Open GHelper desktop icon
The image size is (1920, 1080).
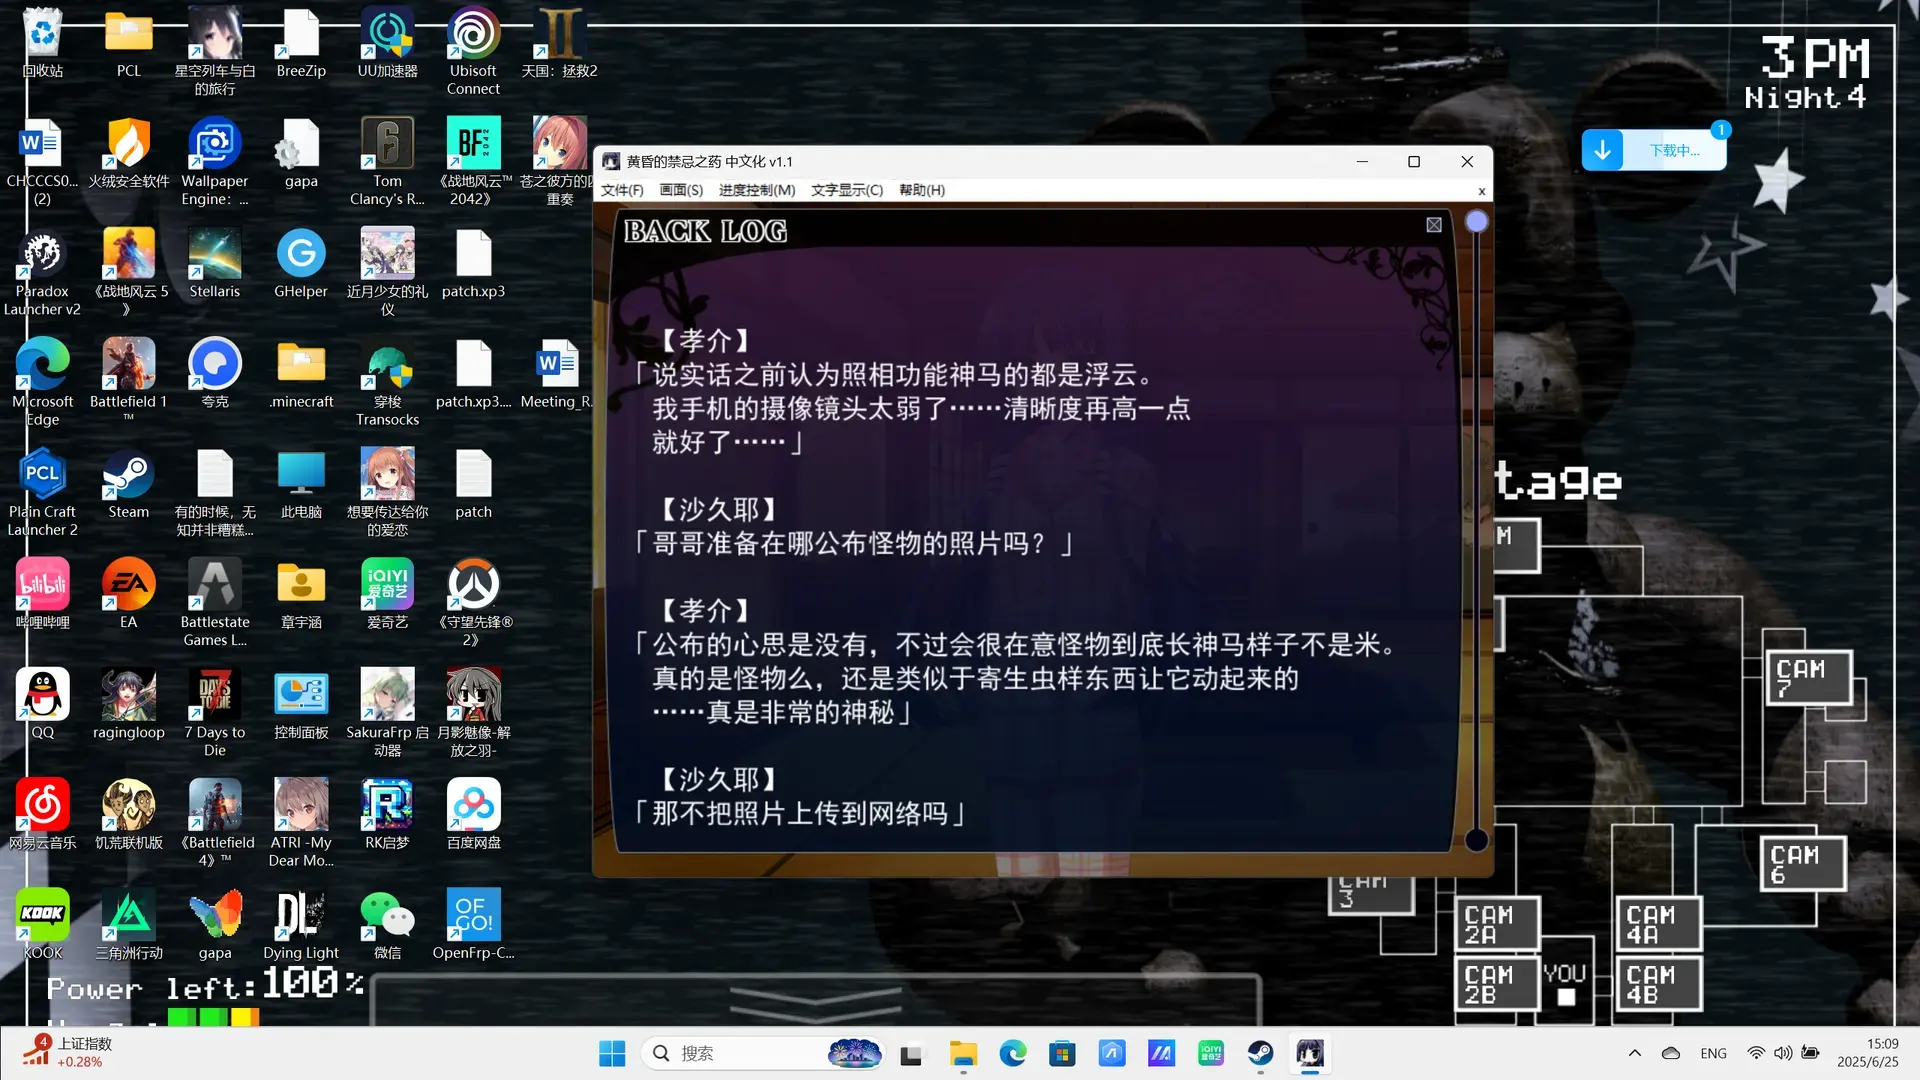(301, 264)
